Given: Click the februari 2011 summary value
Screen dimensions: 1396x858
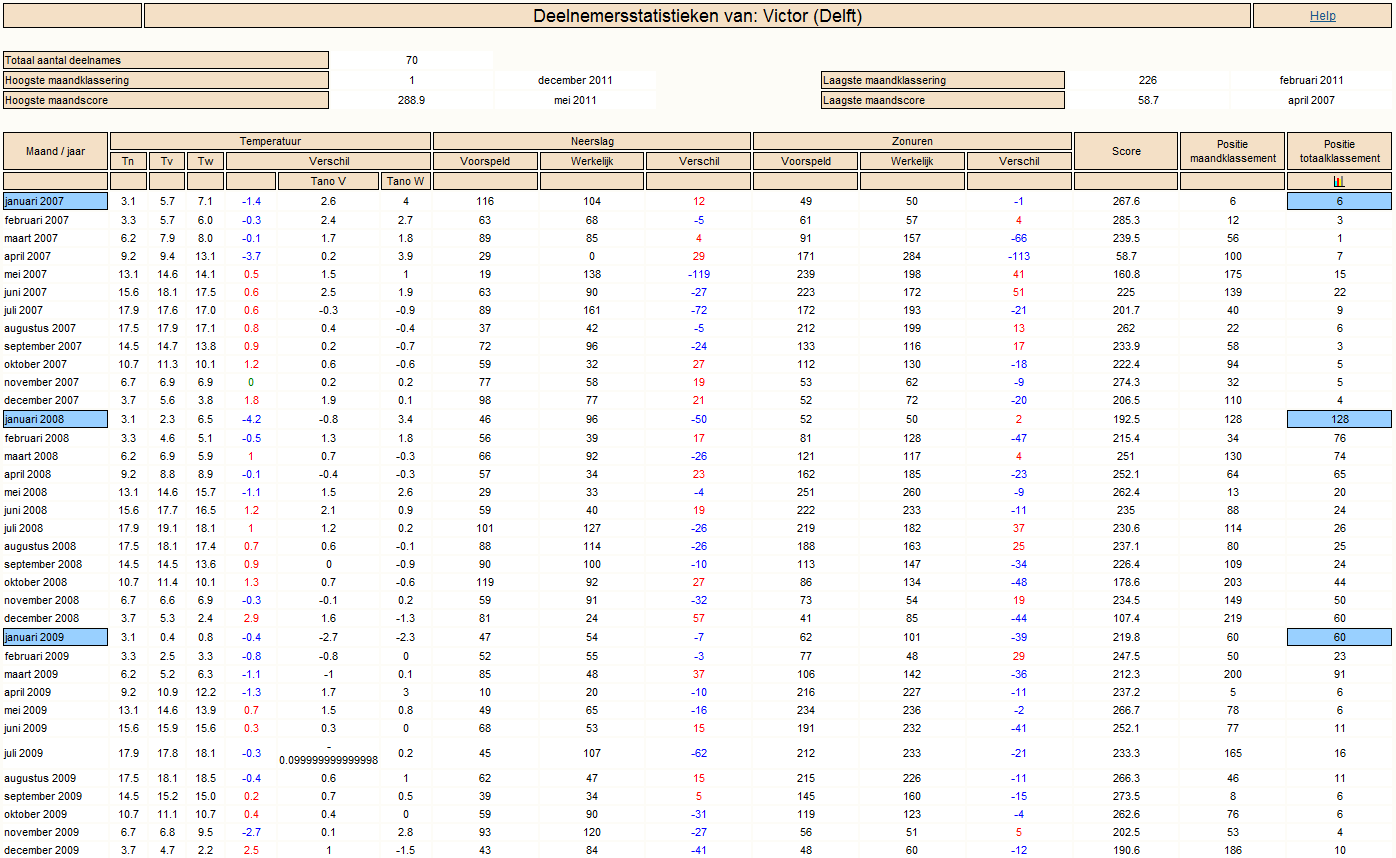Looking at the screenshot, I should pyautogui.click(x=1311, y=80).
